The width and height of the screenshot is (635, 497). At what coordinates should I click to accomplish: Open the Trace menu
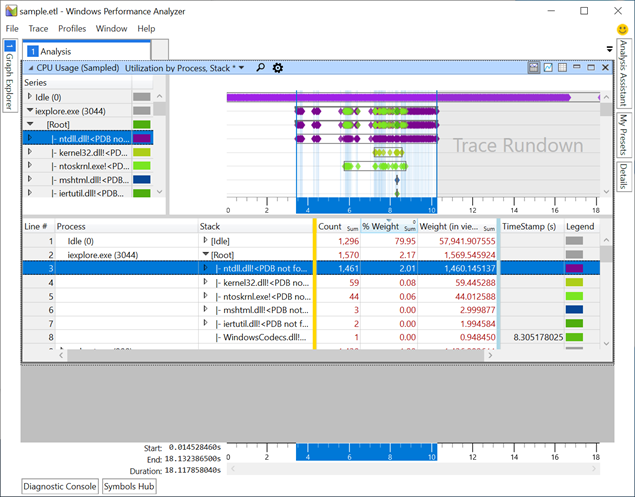coord(38,29)
